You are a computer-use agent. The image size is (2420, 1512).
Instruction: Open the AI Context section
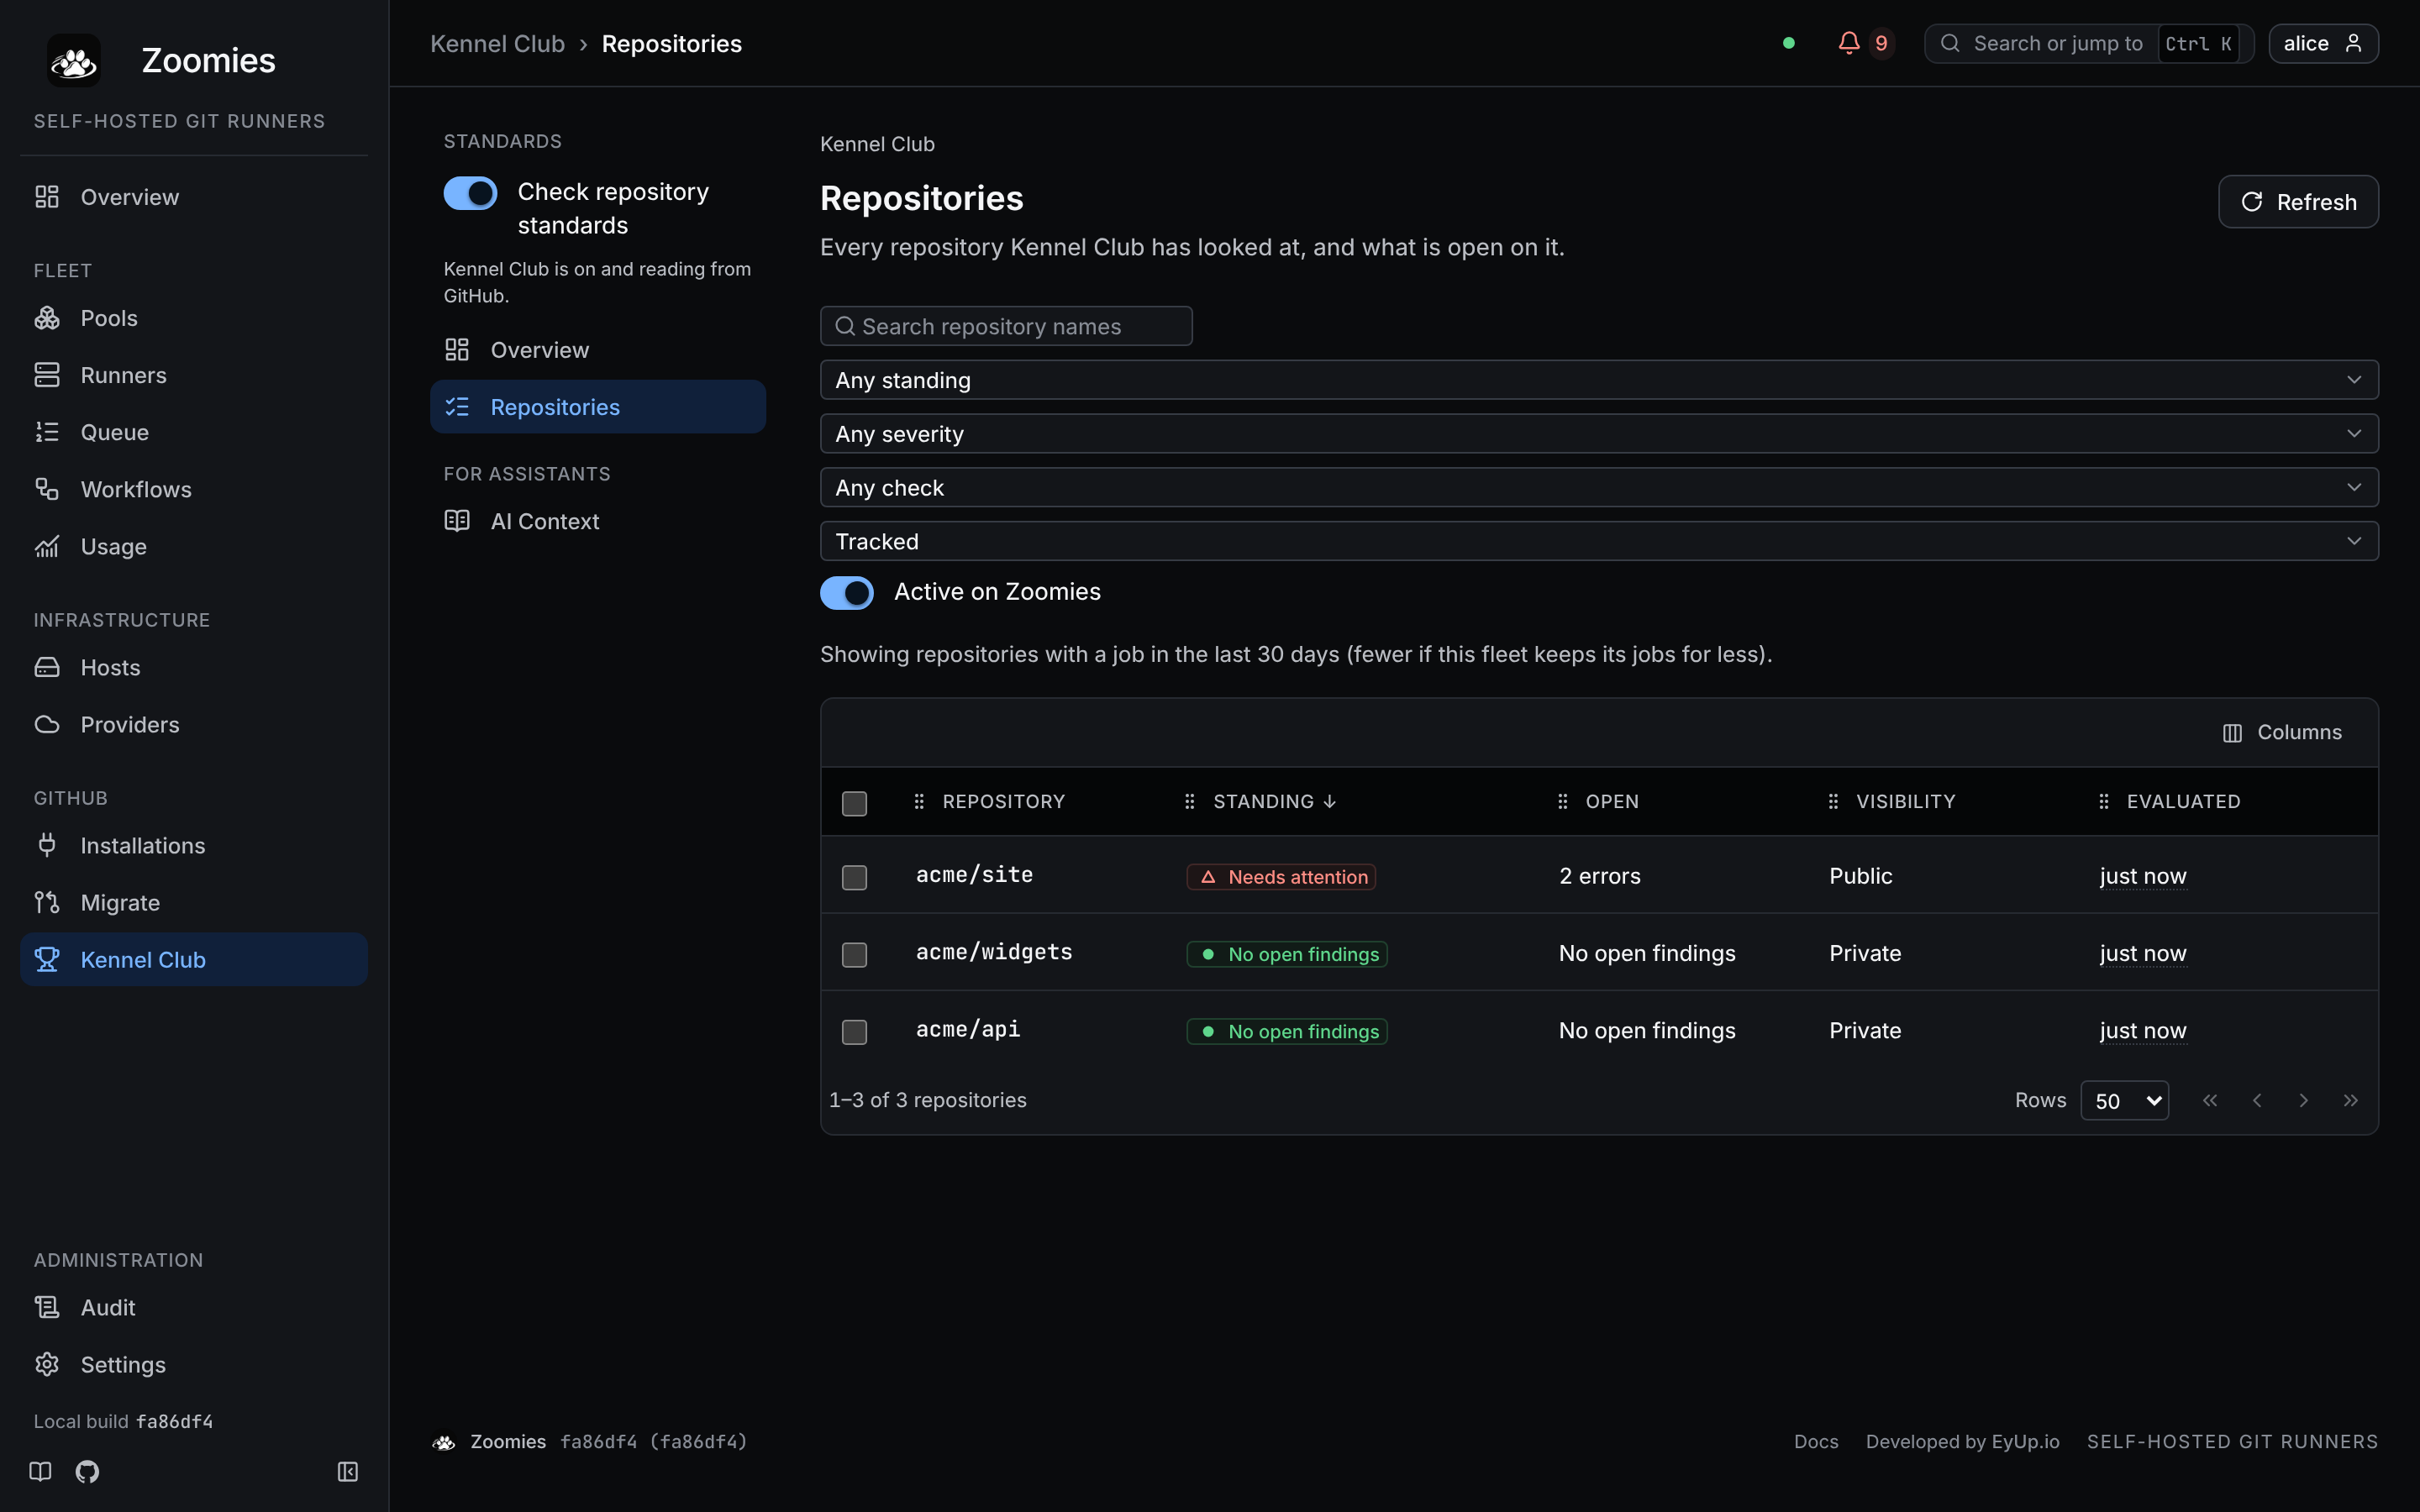598,521
